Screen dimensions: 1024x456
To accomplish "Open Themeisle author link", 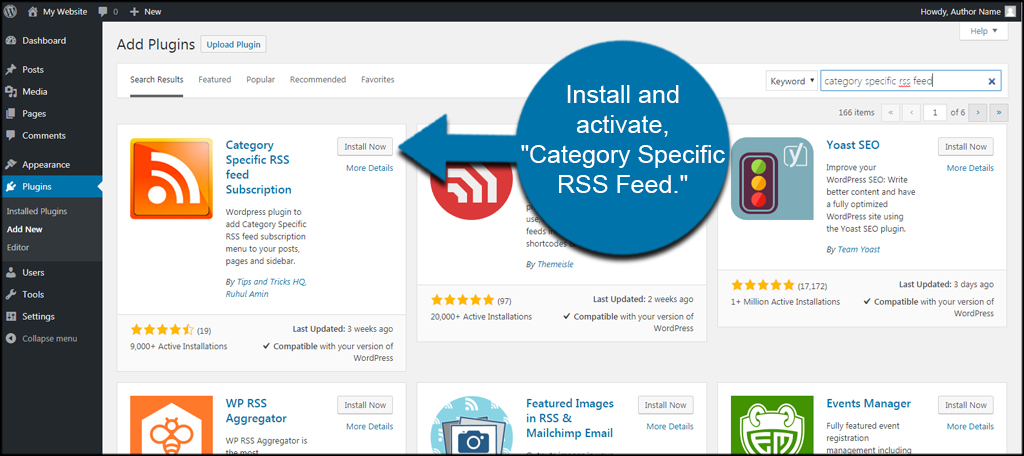I will pos(555,265).
